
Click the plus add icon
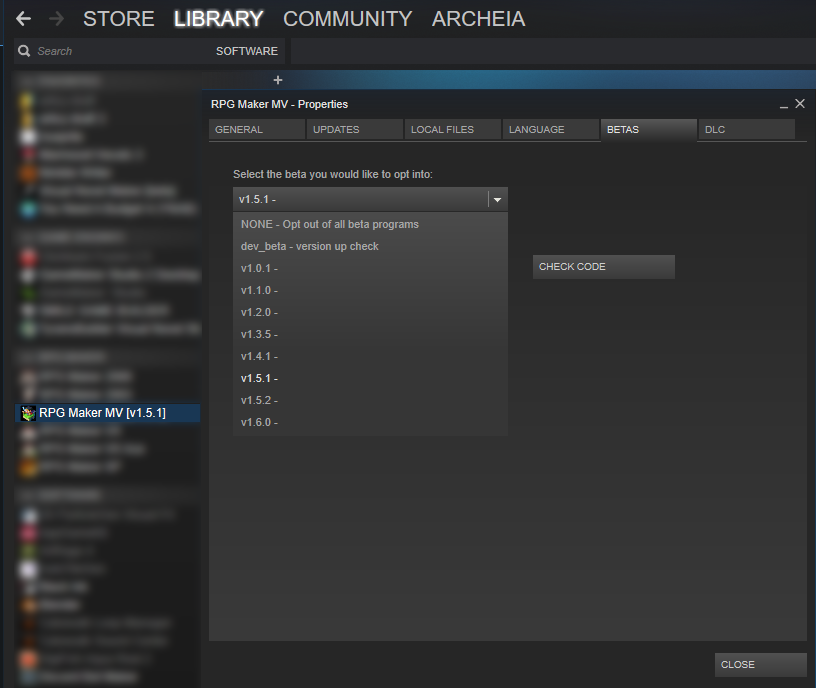tap(278, 80)
